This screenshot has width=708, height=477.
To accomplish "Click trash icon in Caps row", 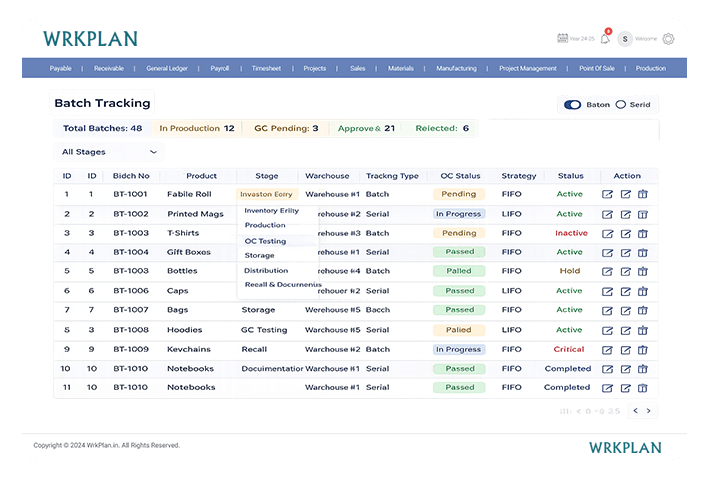I will (x=643, y=291).
